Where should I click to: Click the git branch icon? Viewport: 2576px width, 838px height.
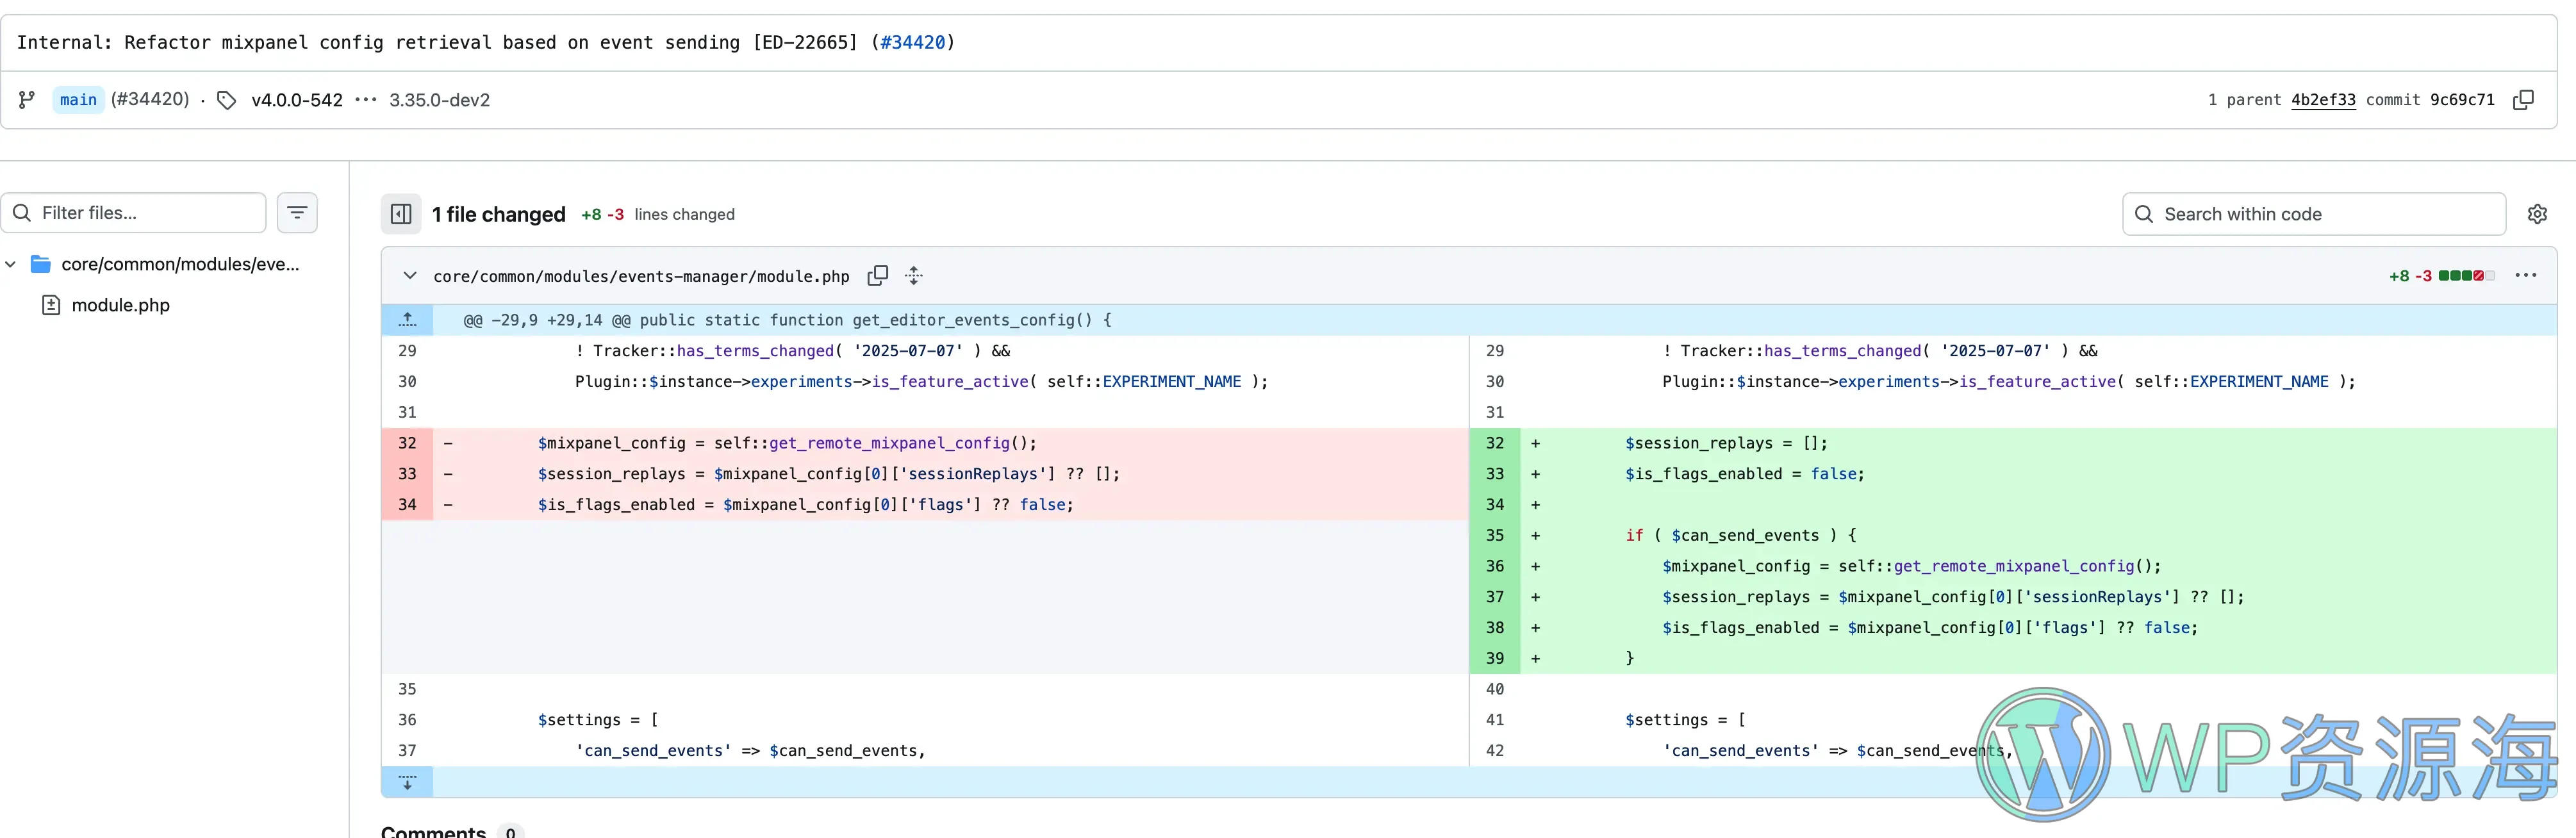click(27, 100)
